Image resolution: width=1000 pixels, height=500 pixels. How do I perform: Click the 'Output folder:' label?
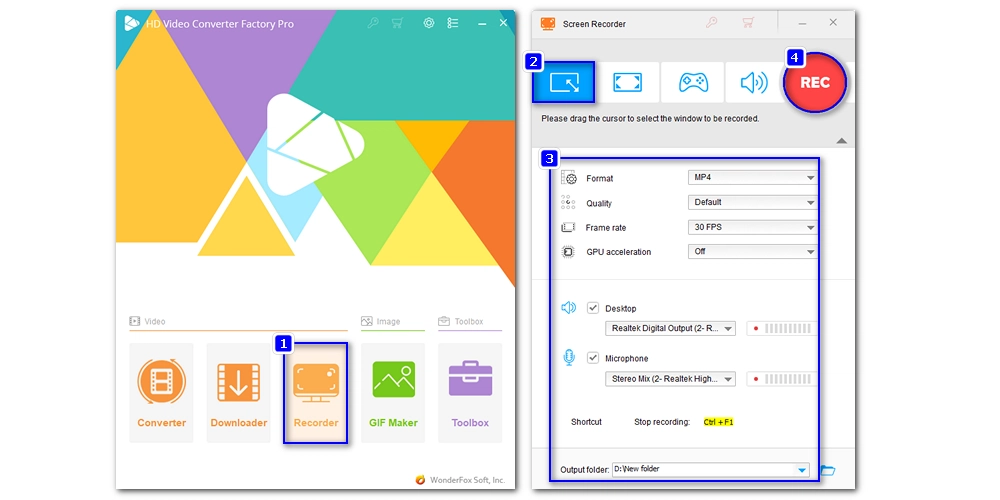[x=584, y=470]
